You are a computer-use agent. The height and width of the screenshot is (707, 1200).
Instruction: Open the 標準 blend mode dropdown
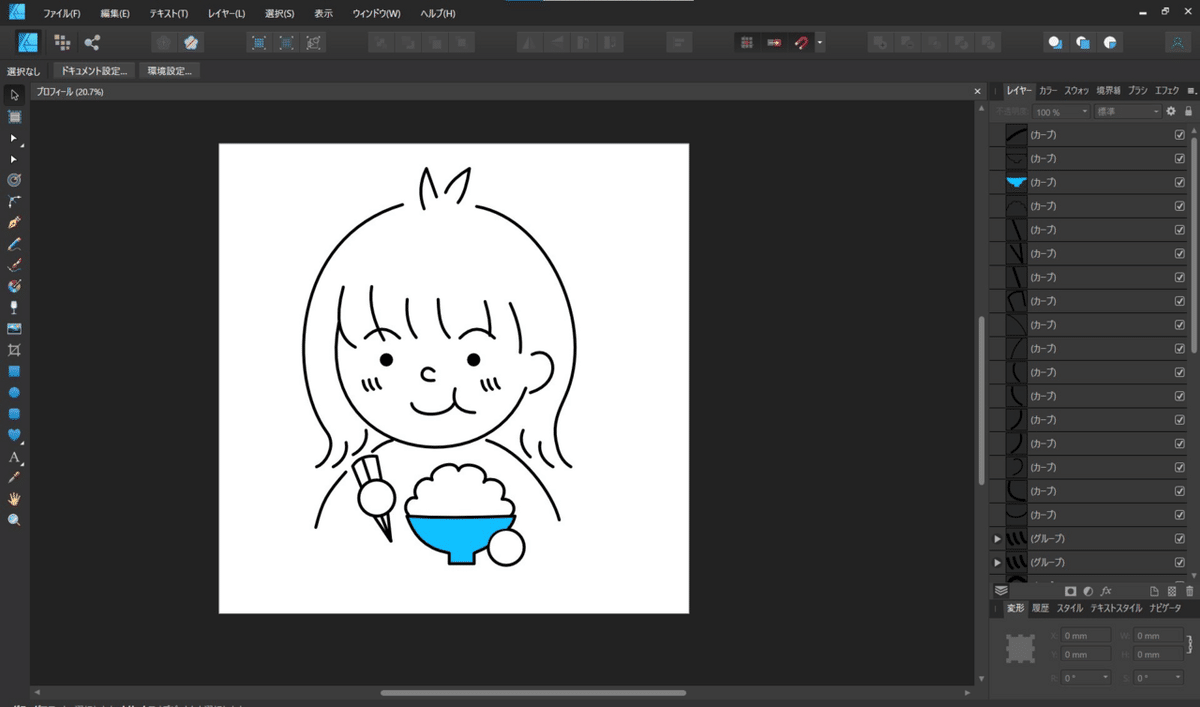(1128, 111)
